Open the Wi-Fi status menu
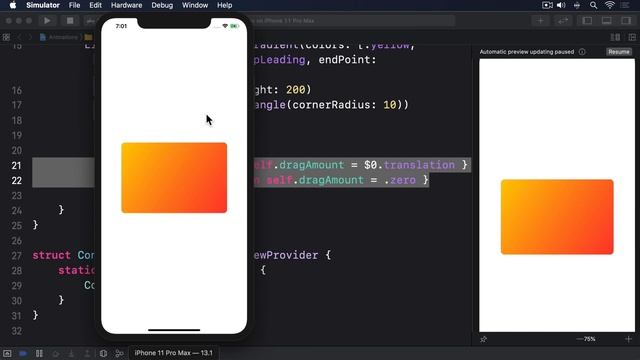Viewport: 640px width, 360px height. 610,5
